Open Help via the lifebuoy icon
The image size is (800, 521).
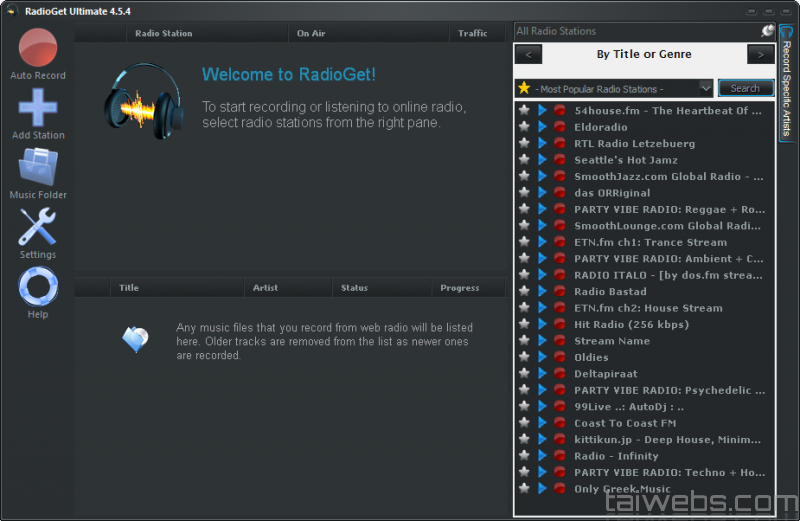38,288
